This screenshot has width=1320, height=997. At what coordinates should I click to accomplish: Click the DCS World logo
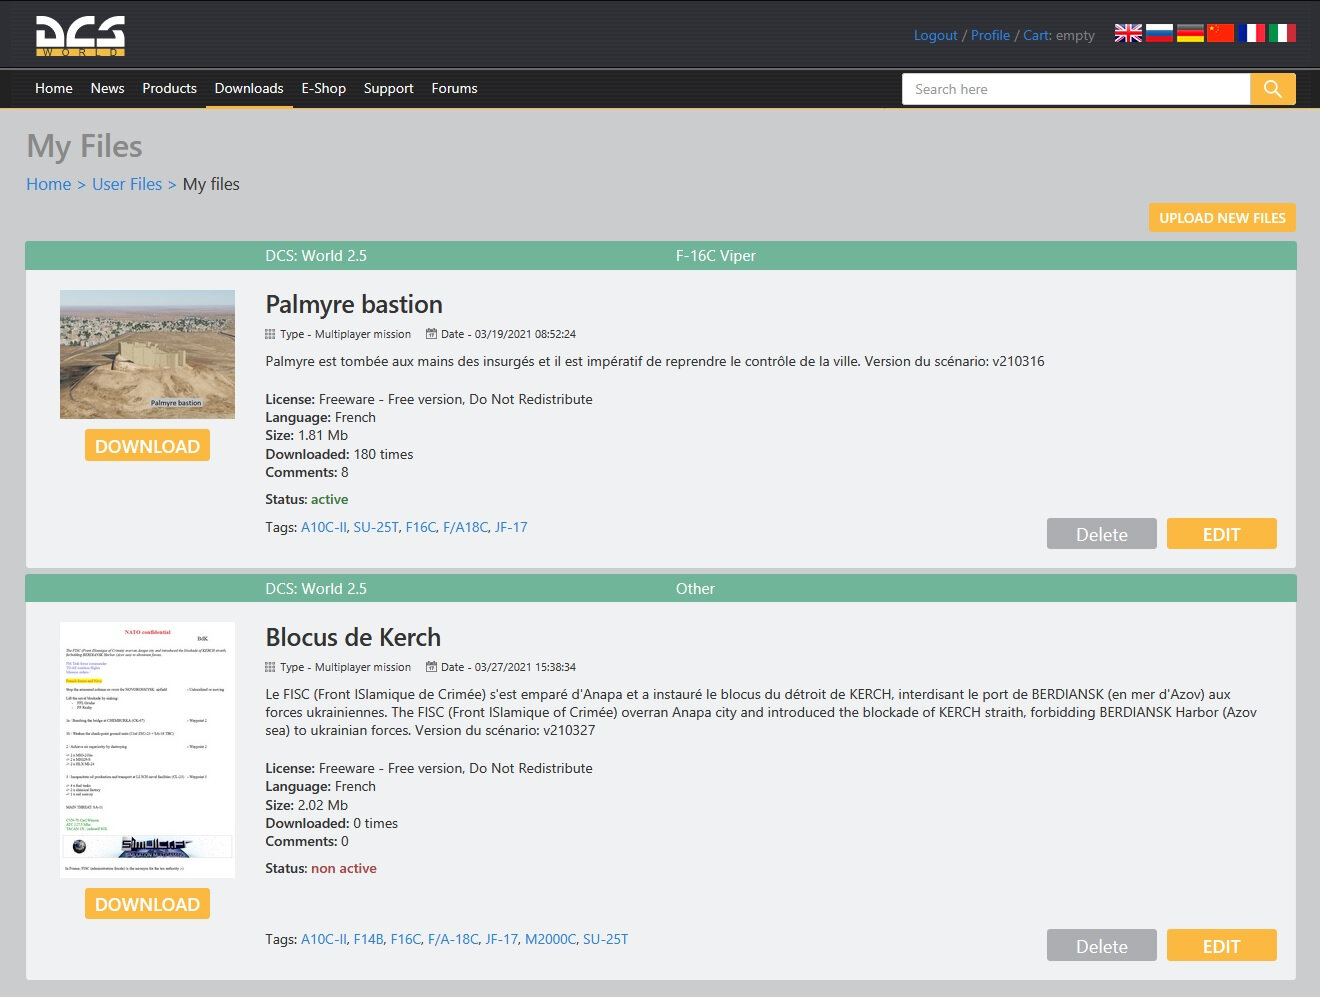tap(80, 36)
